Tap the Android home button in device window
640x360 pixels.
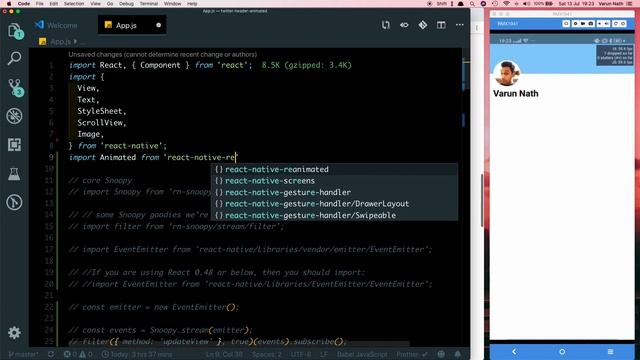click(562, 351)
